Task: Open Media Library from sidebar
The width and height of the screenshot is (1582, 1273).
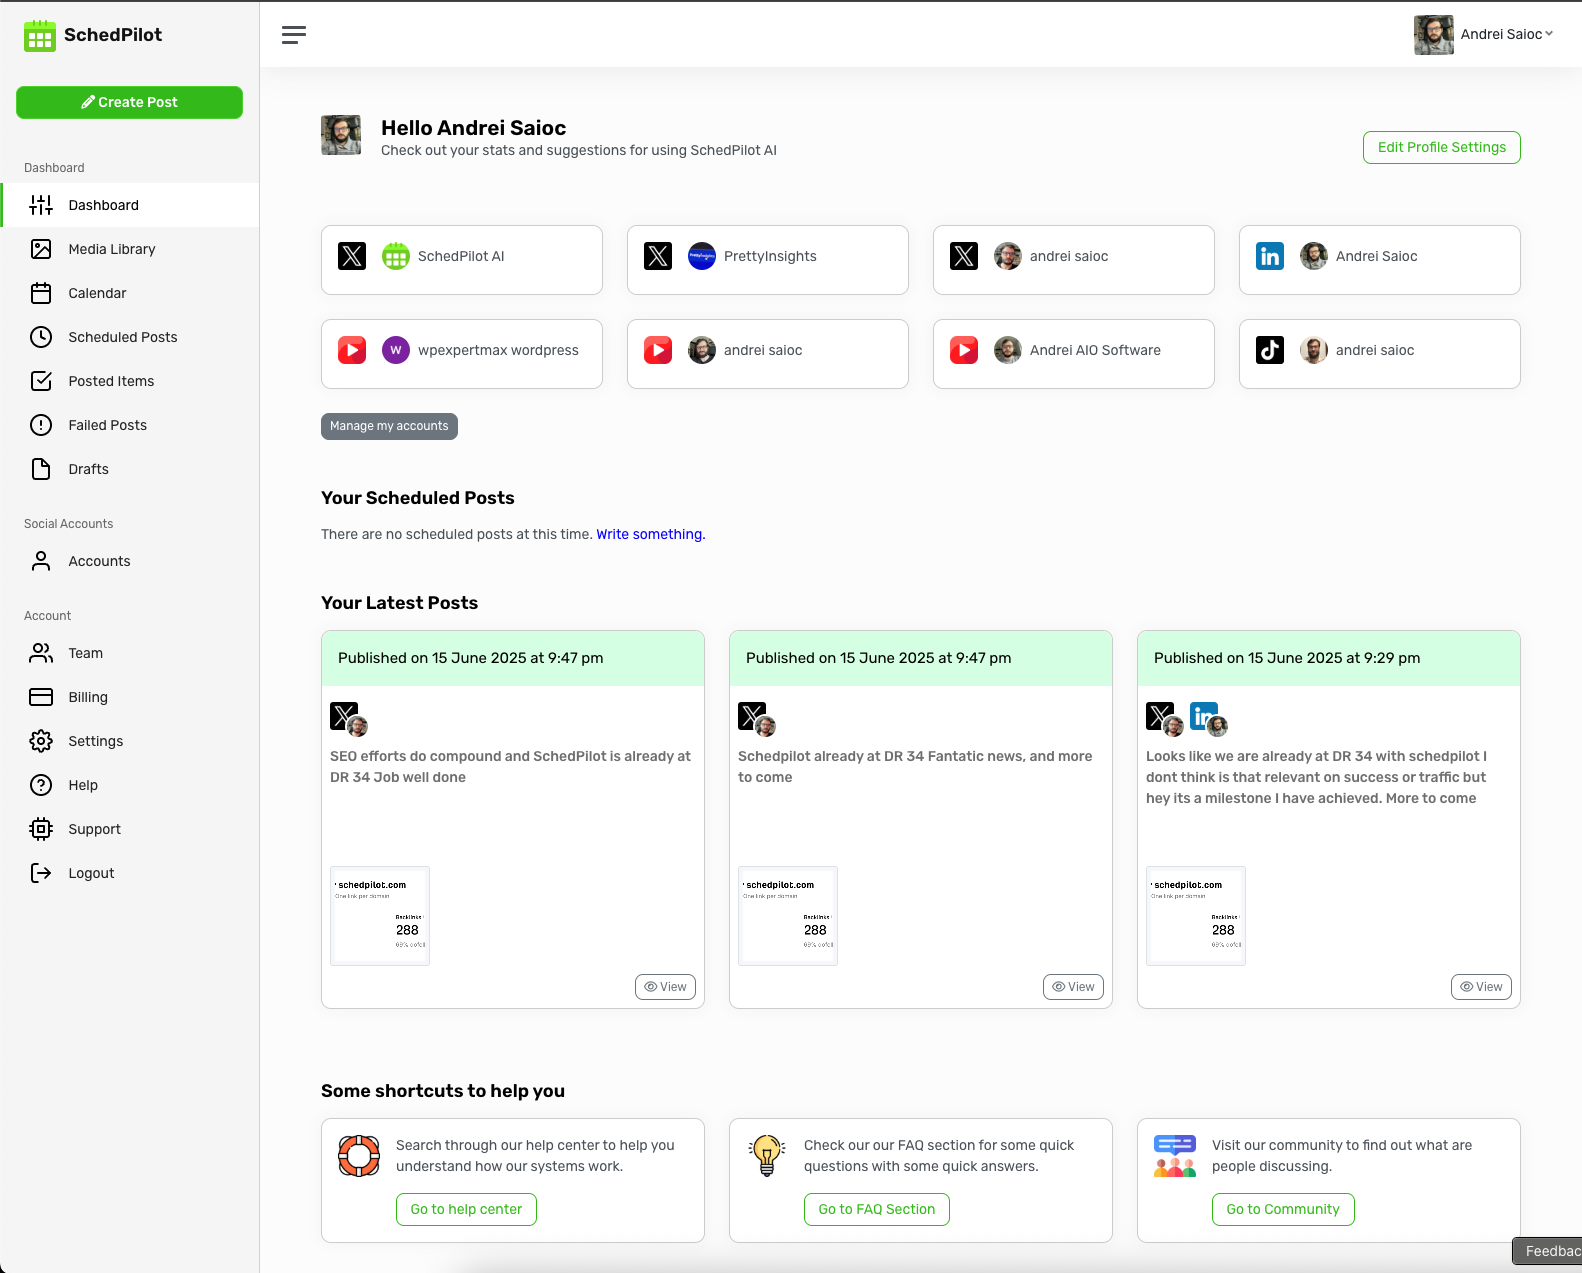Action: (130, 249)
